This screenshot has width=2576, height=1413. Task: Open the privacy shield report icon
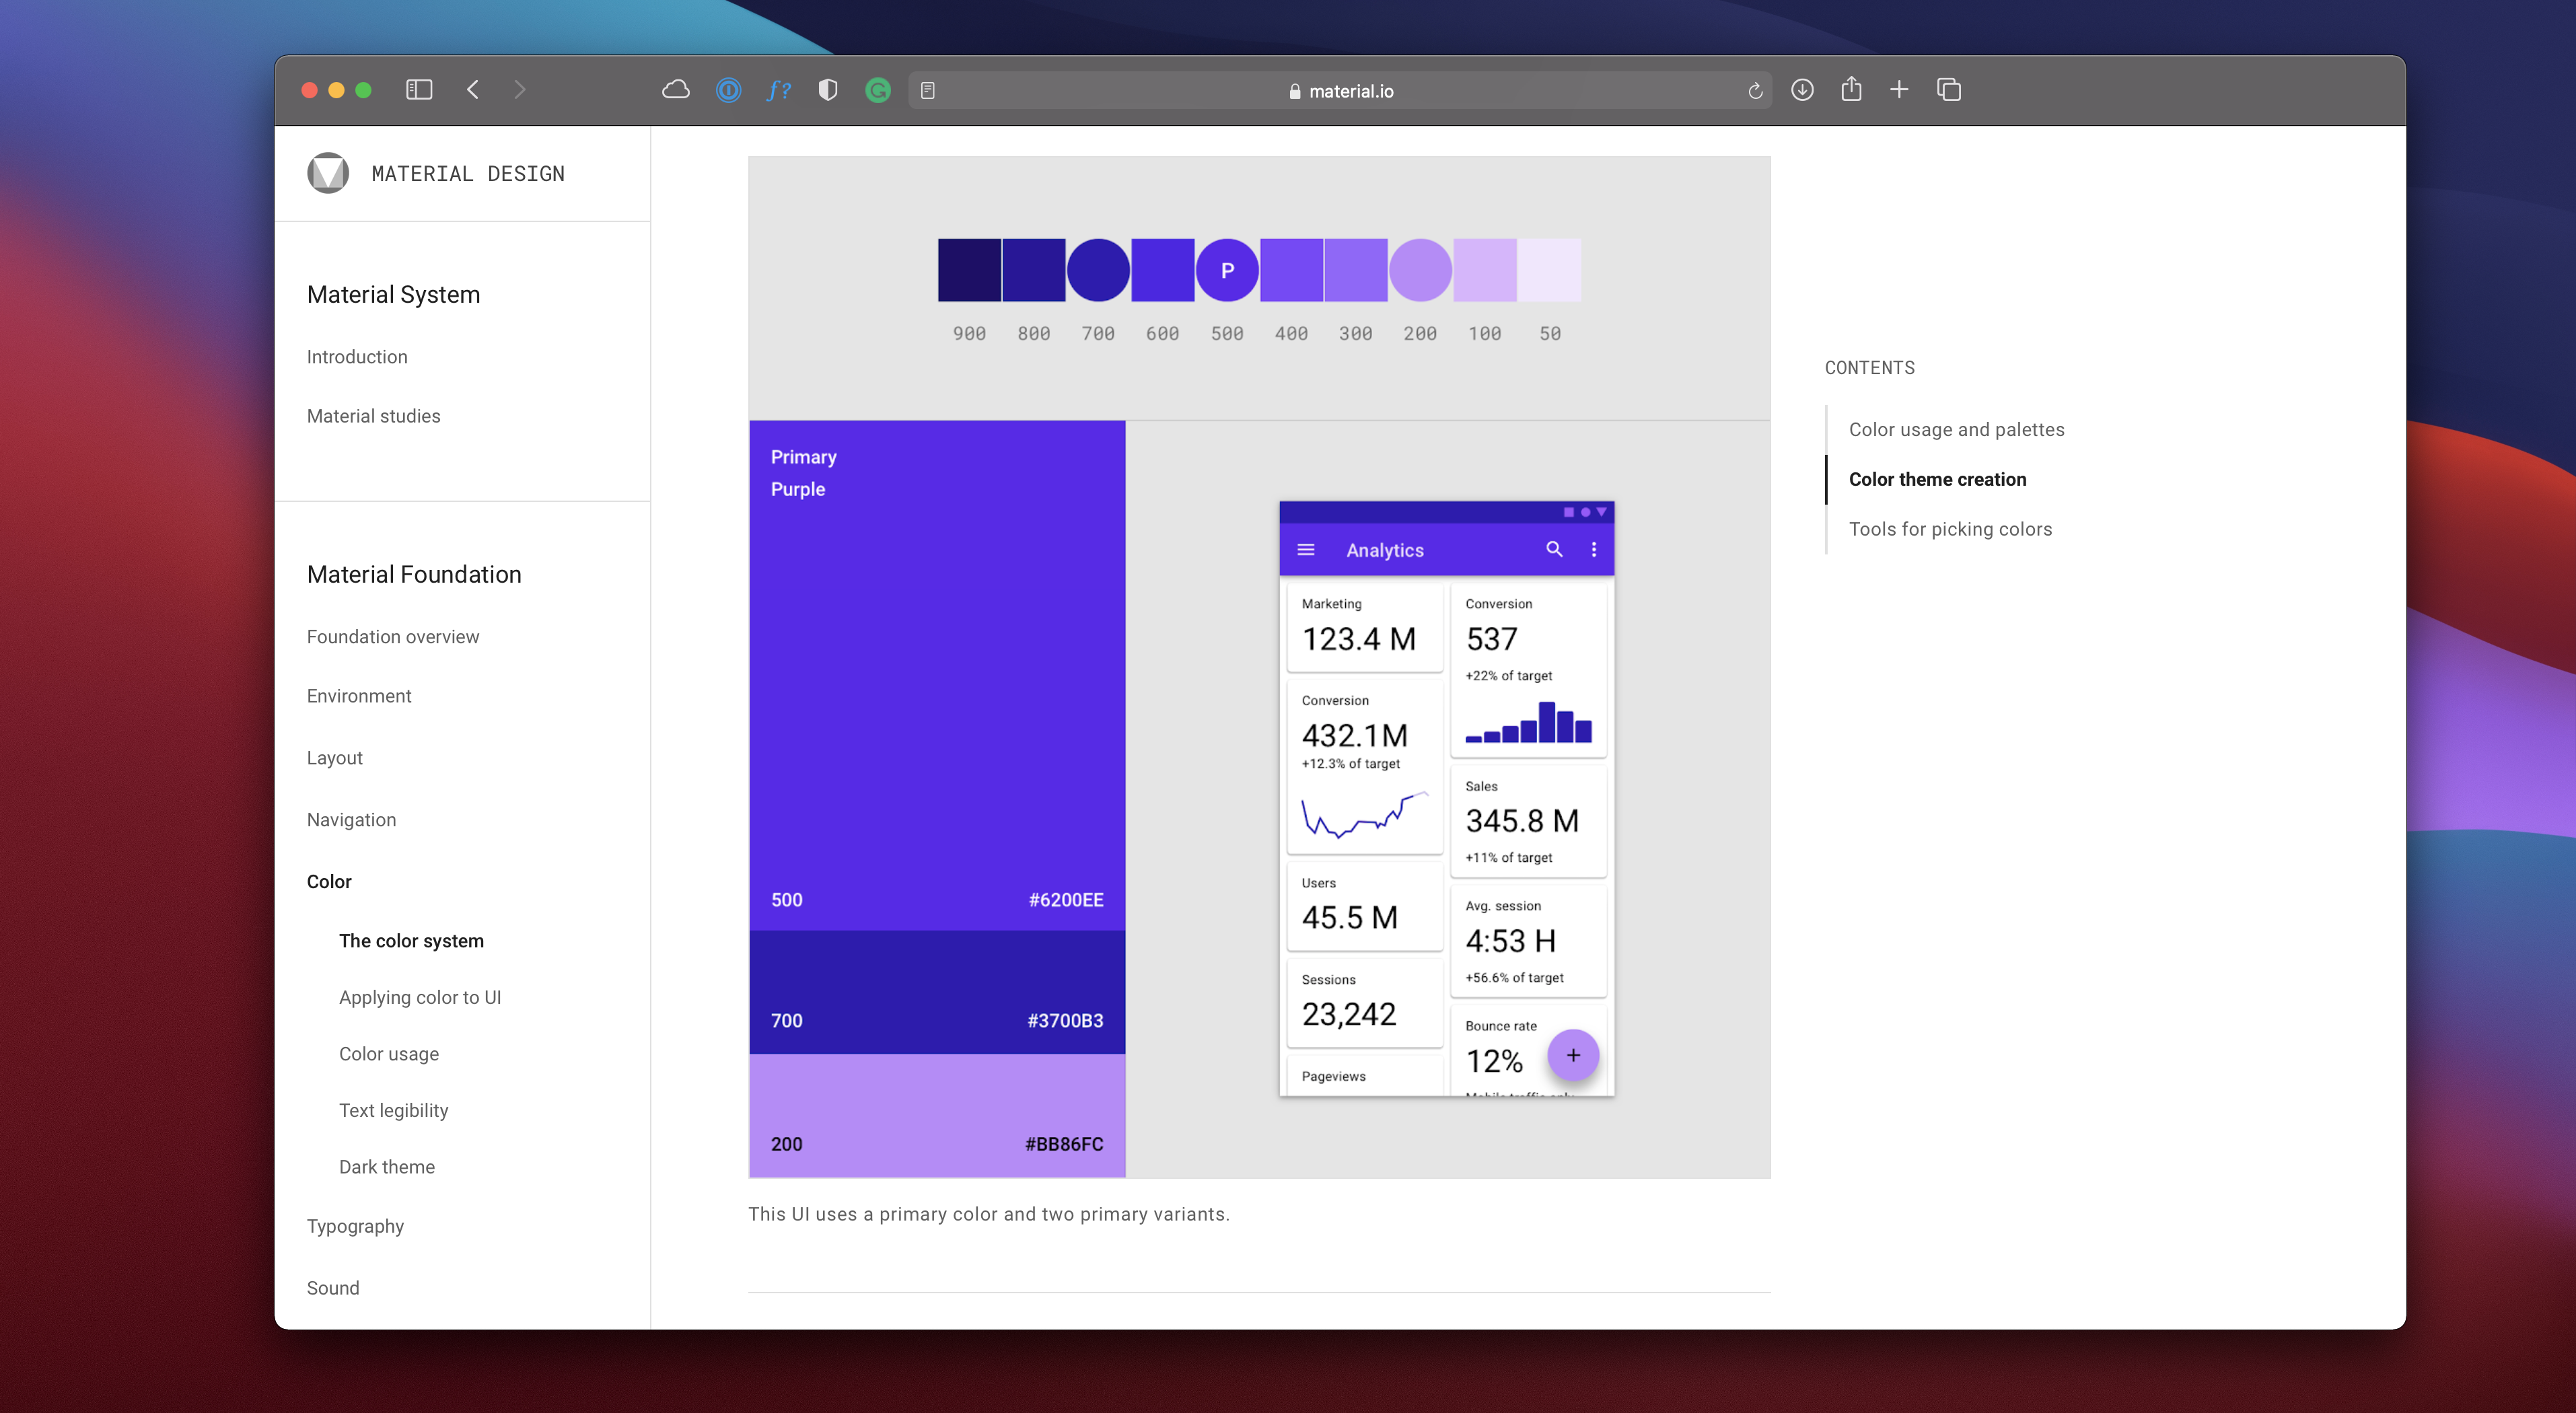(827, 90)
